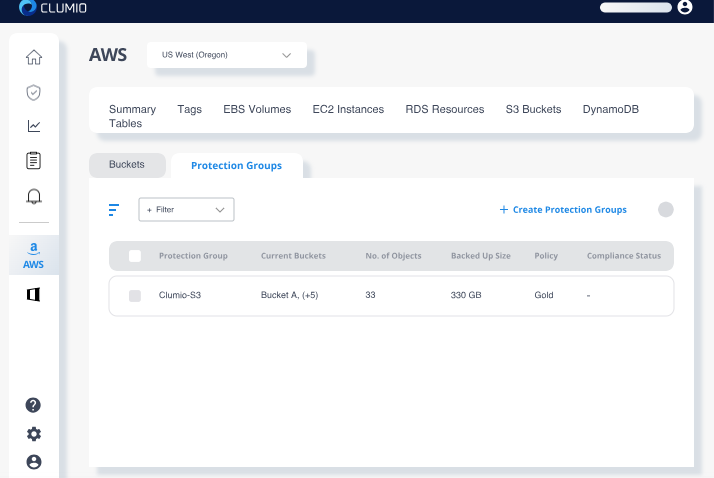Switch to the Tags tab
This screenshot has width=714, height=478.
pos(189,109)
